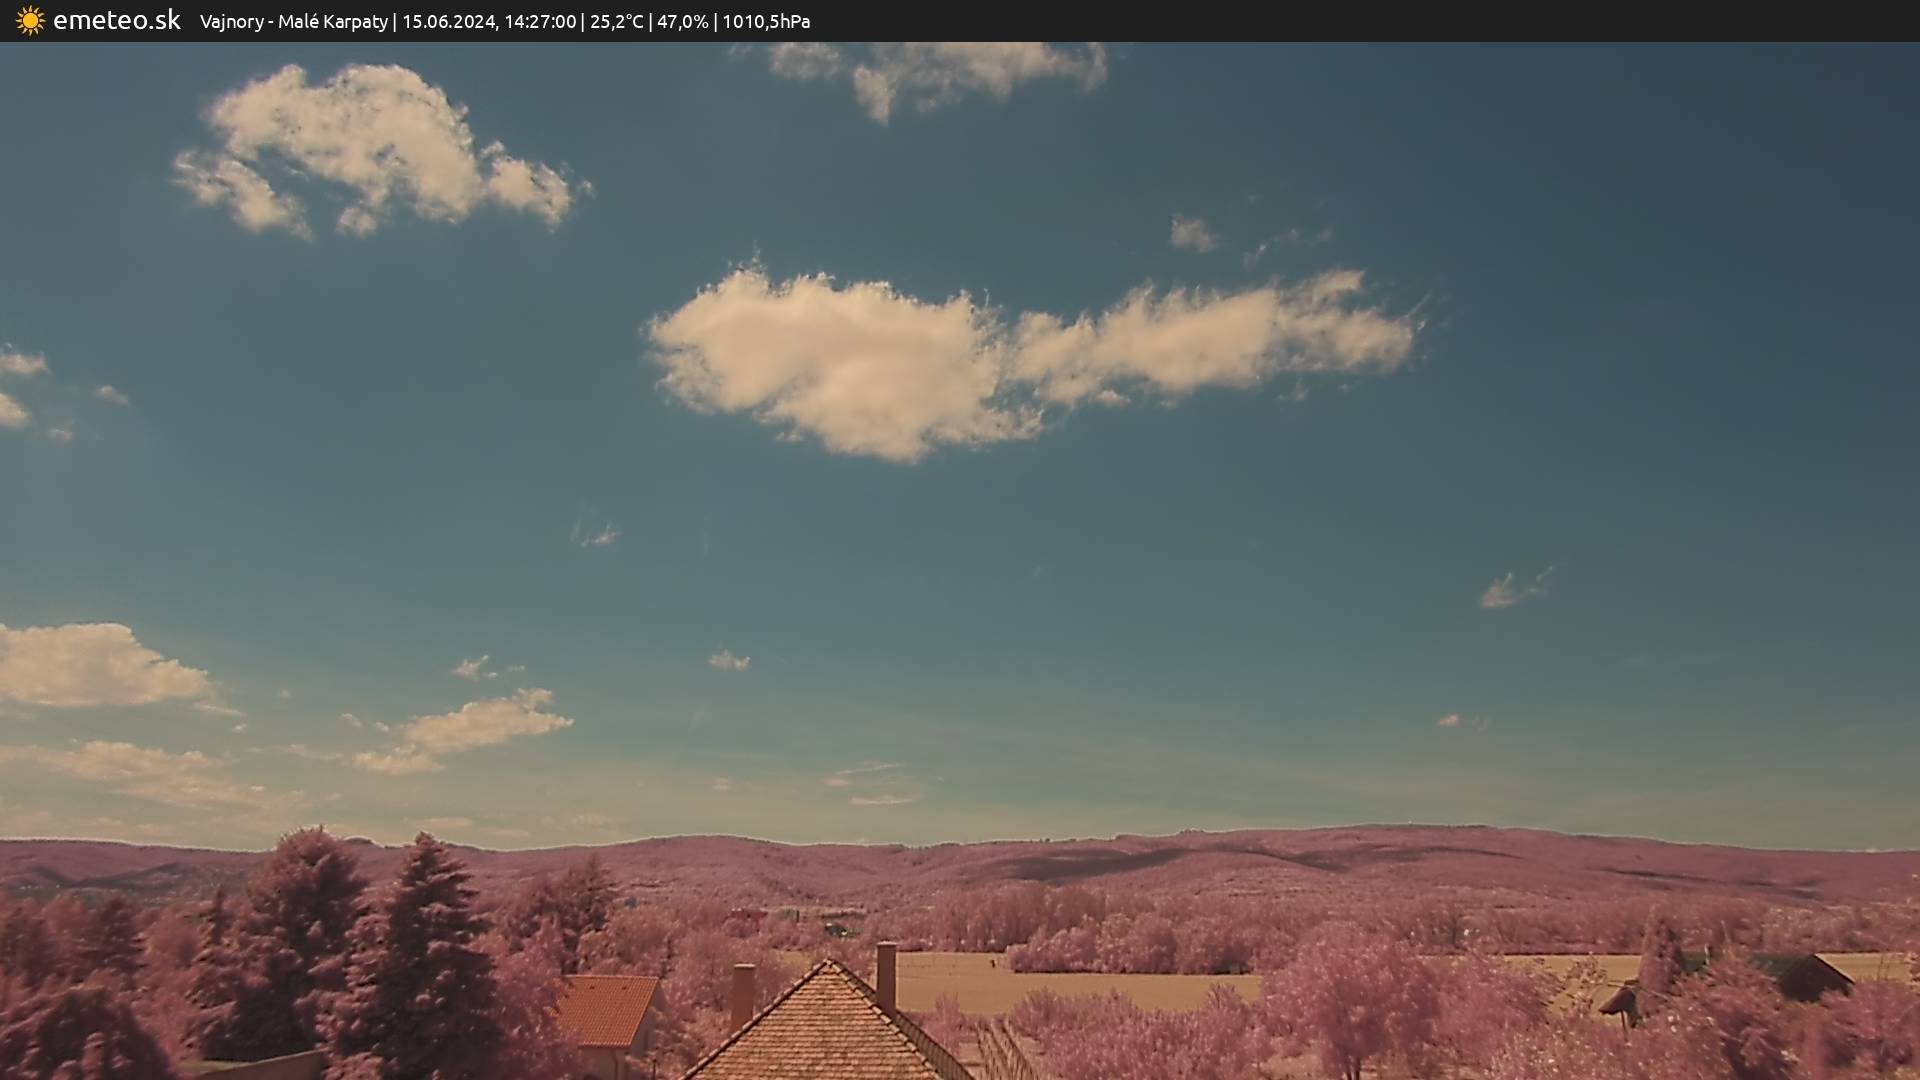Click the 14:27:00 timestamp
Image resolution: width=1920 pixels, height=1080 pixels.
(x=540, y=21)
